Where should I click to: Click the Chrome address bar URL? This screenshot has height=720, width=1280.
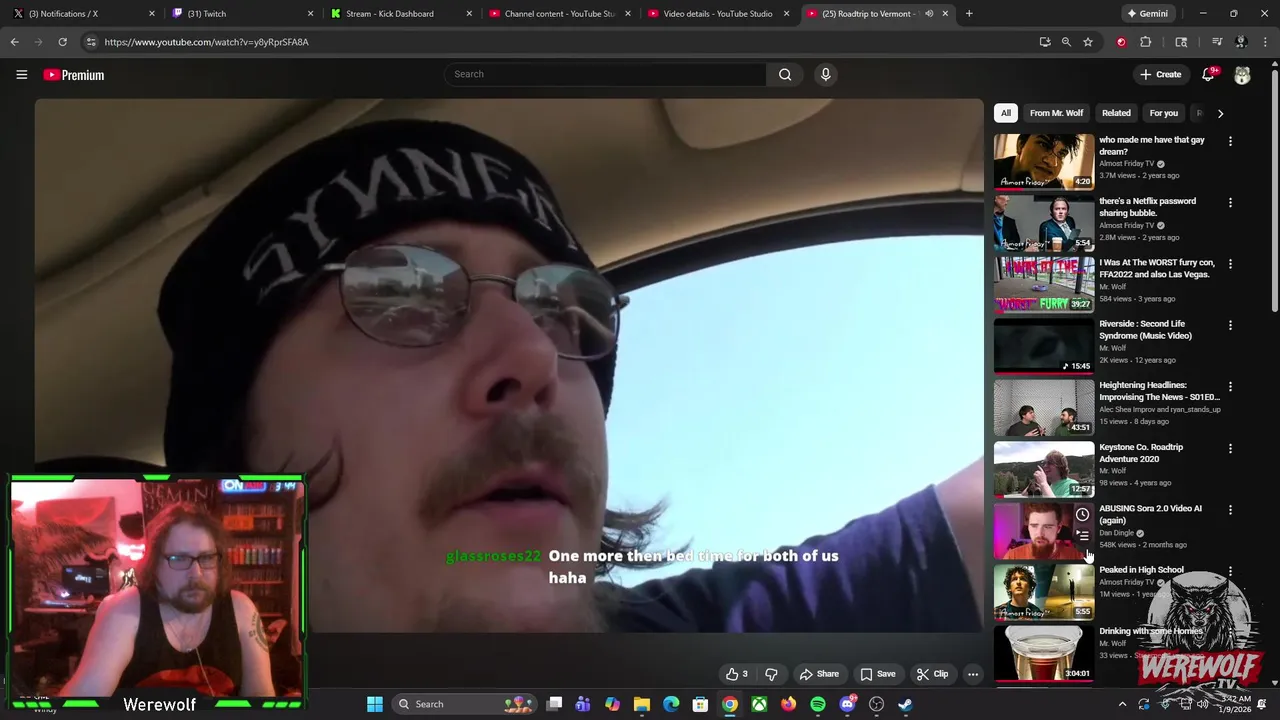[x=206, y=42]
